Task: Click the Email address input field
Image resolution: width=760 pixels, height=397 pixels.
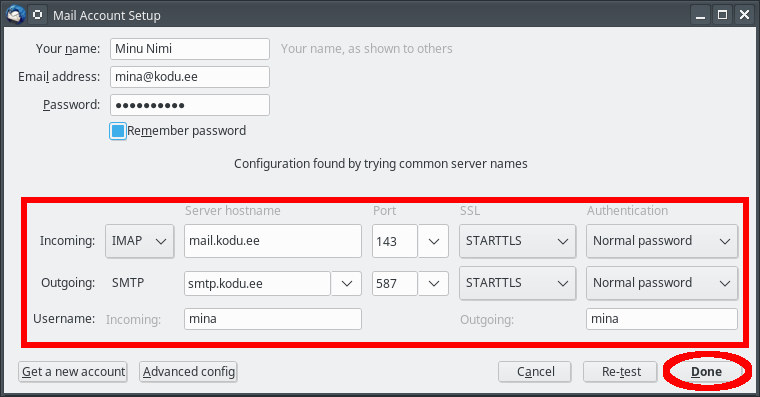Action: (x=190, y=77)
